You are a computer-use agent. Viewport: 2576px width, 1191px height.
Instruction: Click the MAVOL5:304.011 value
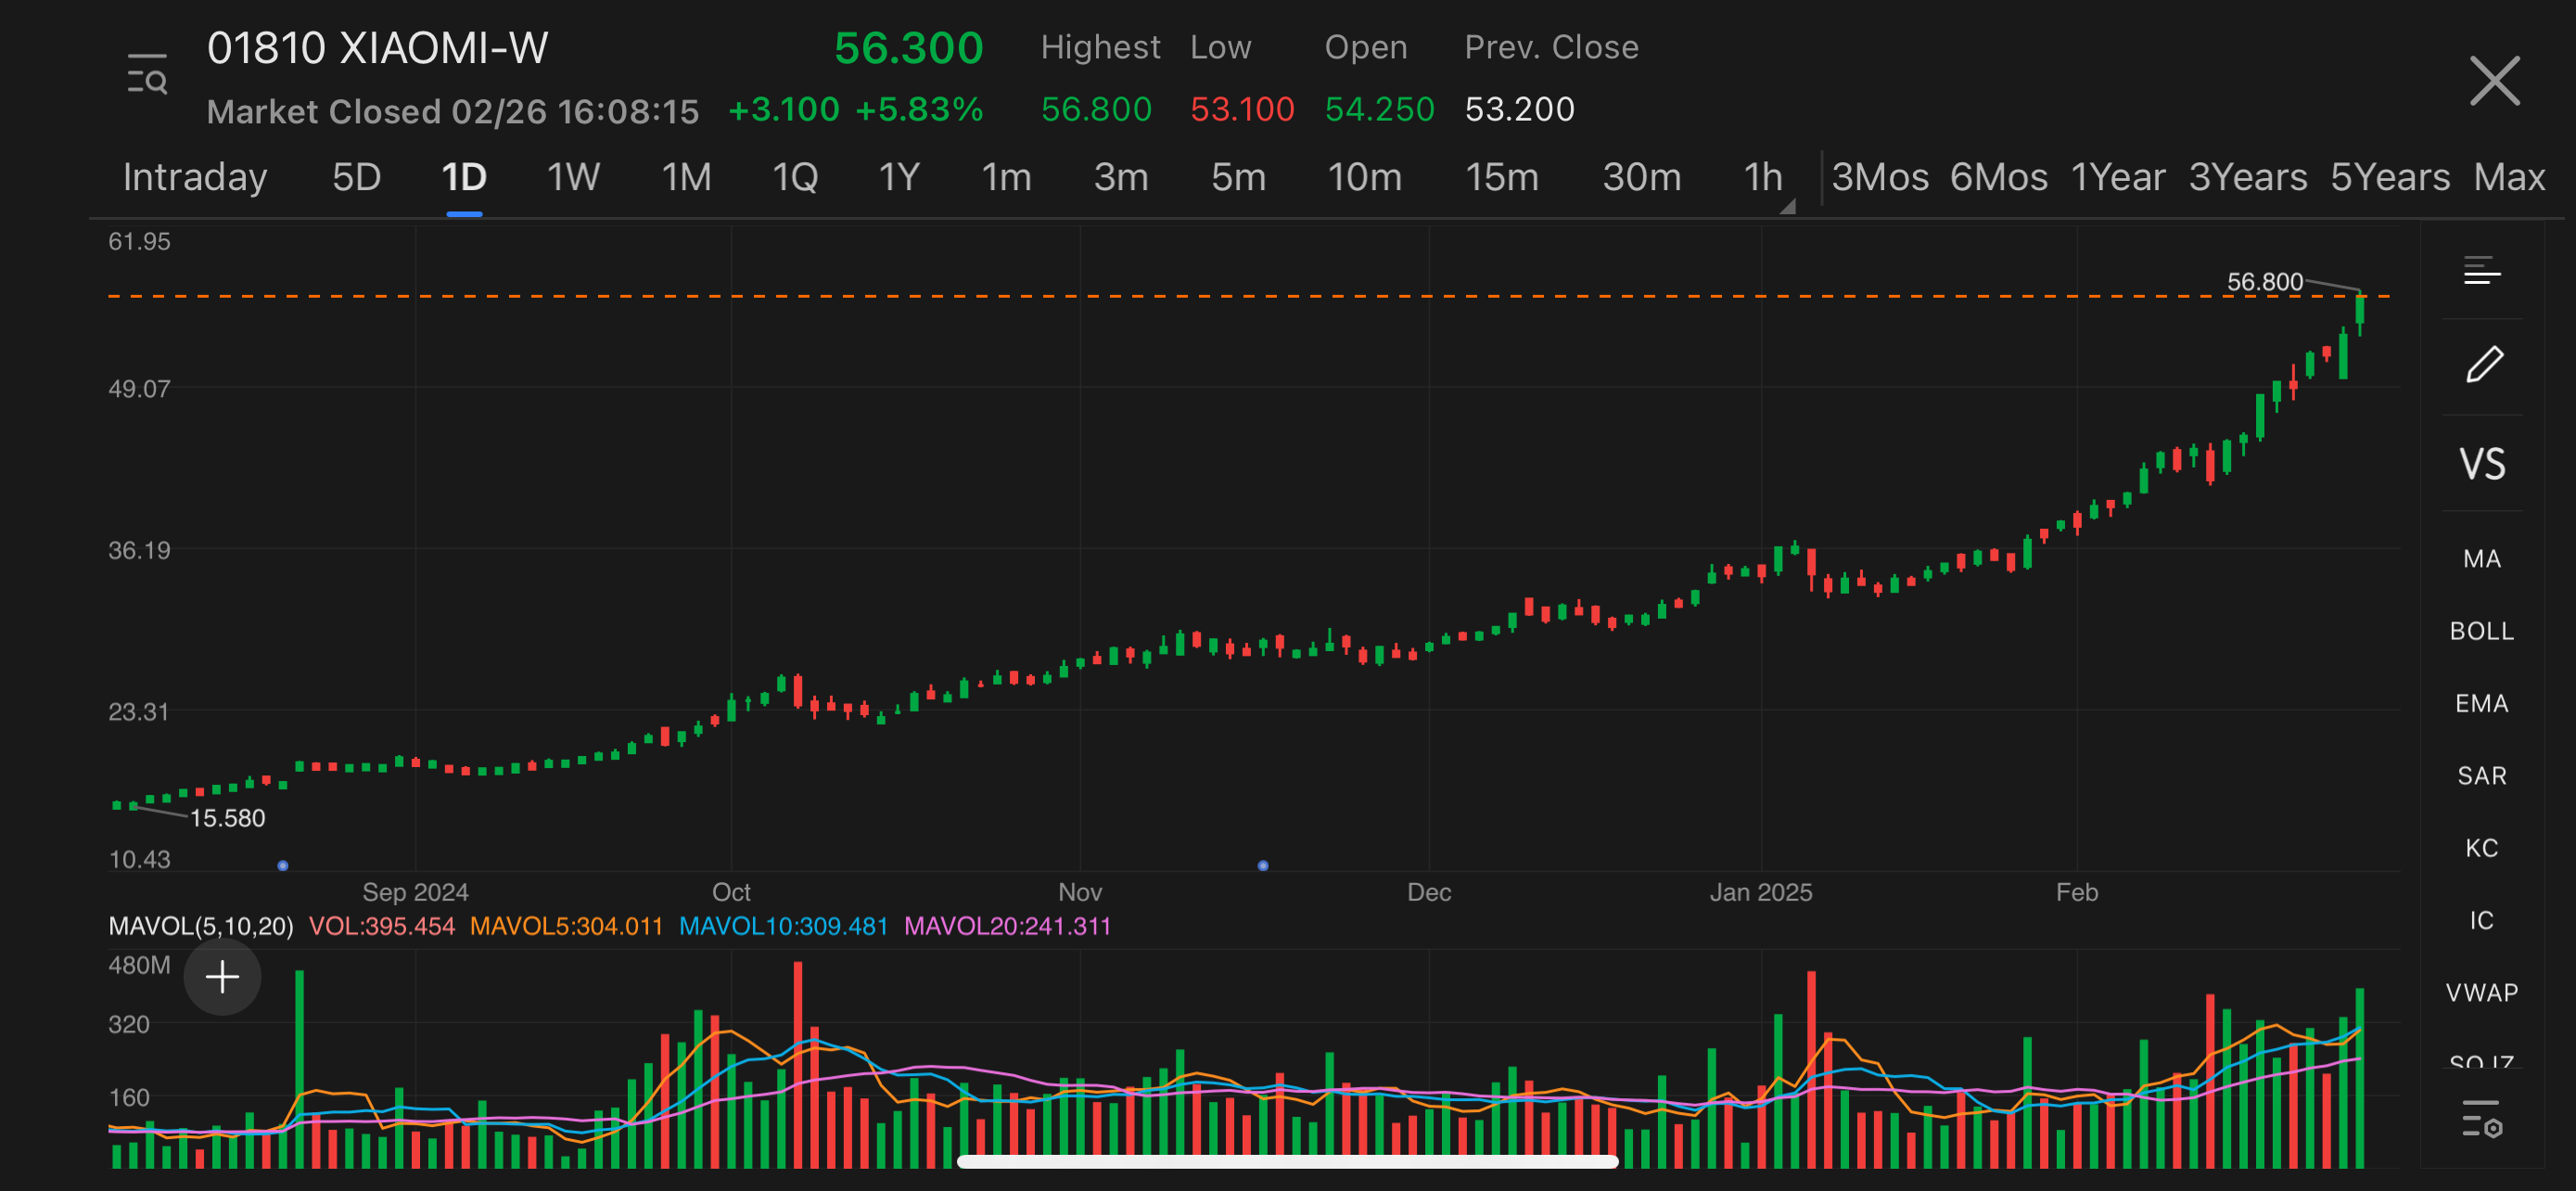click(x=566, y=926)
